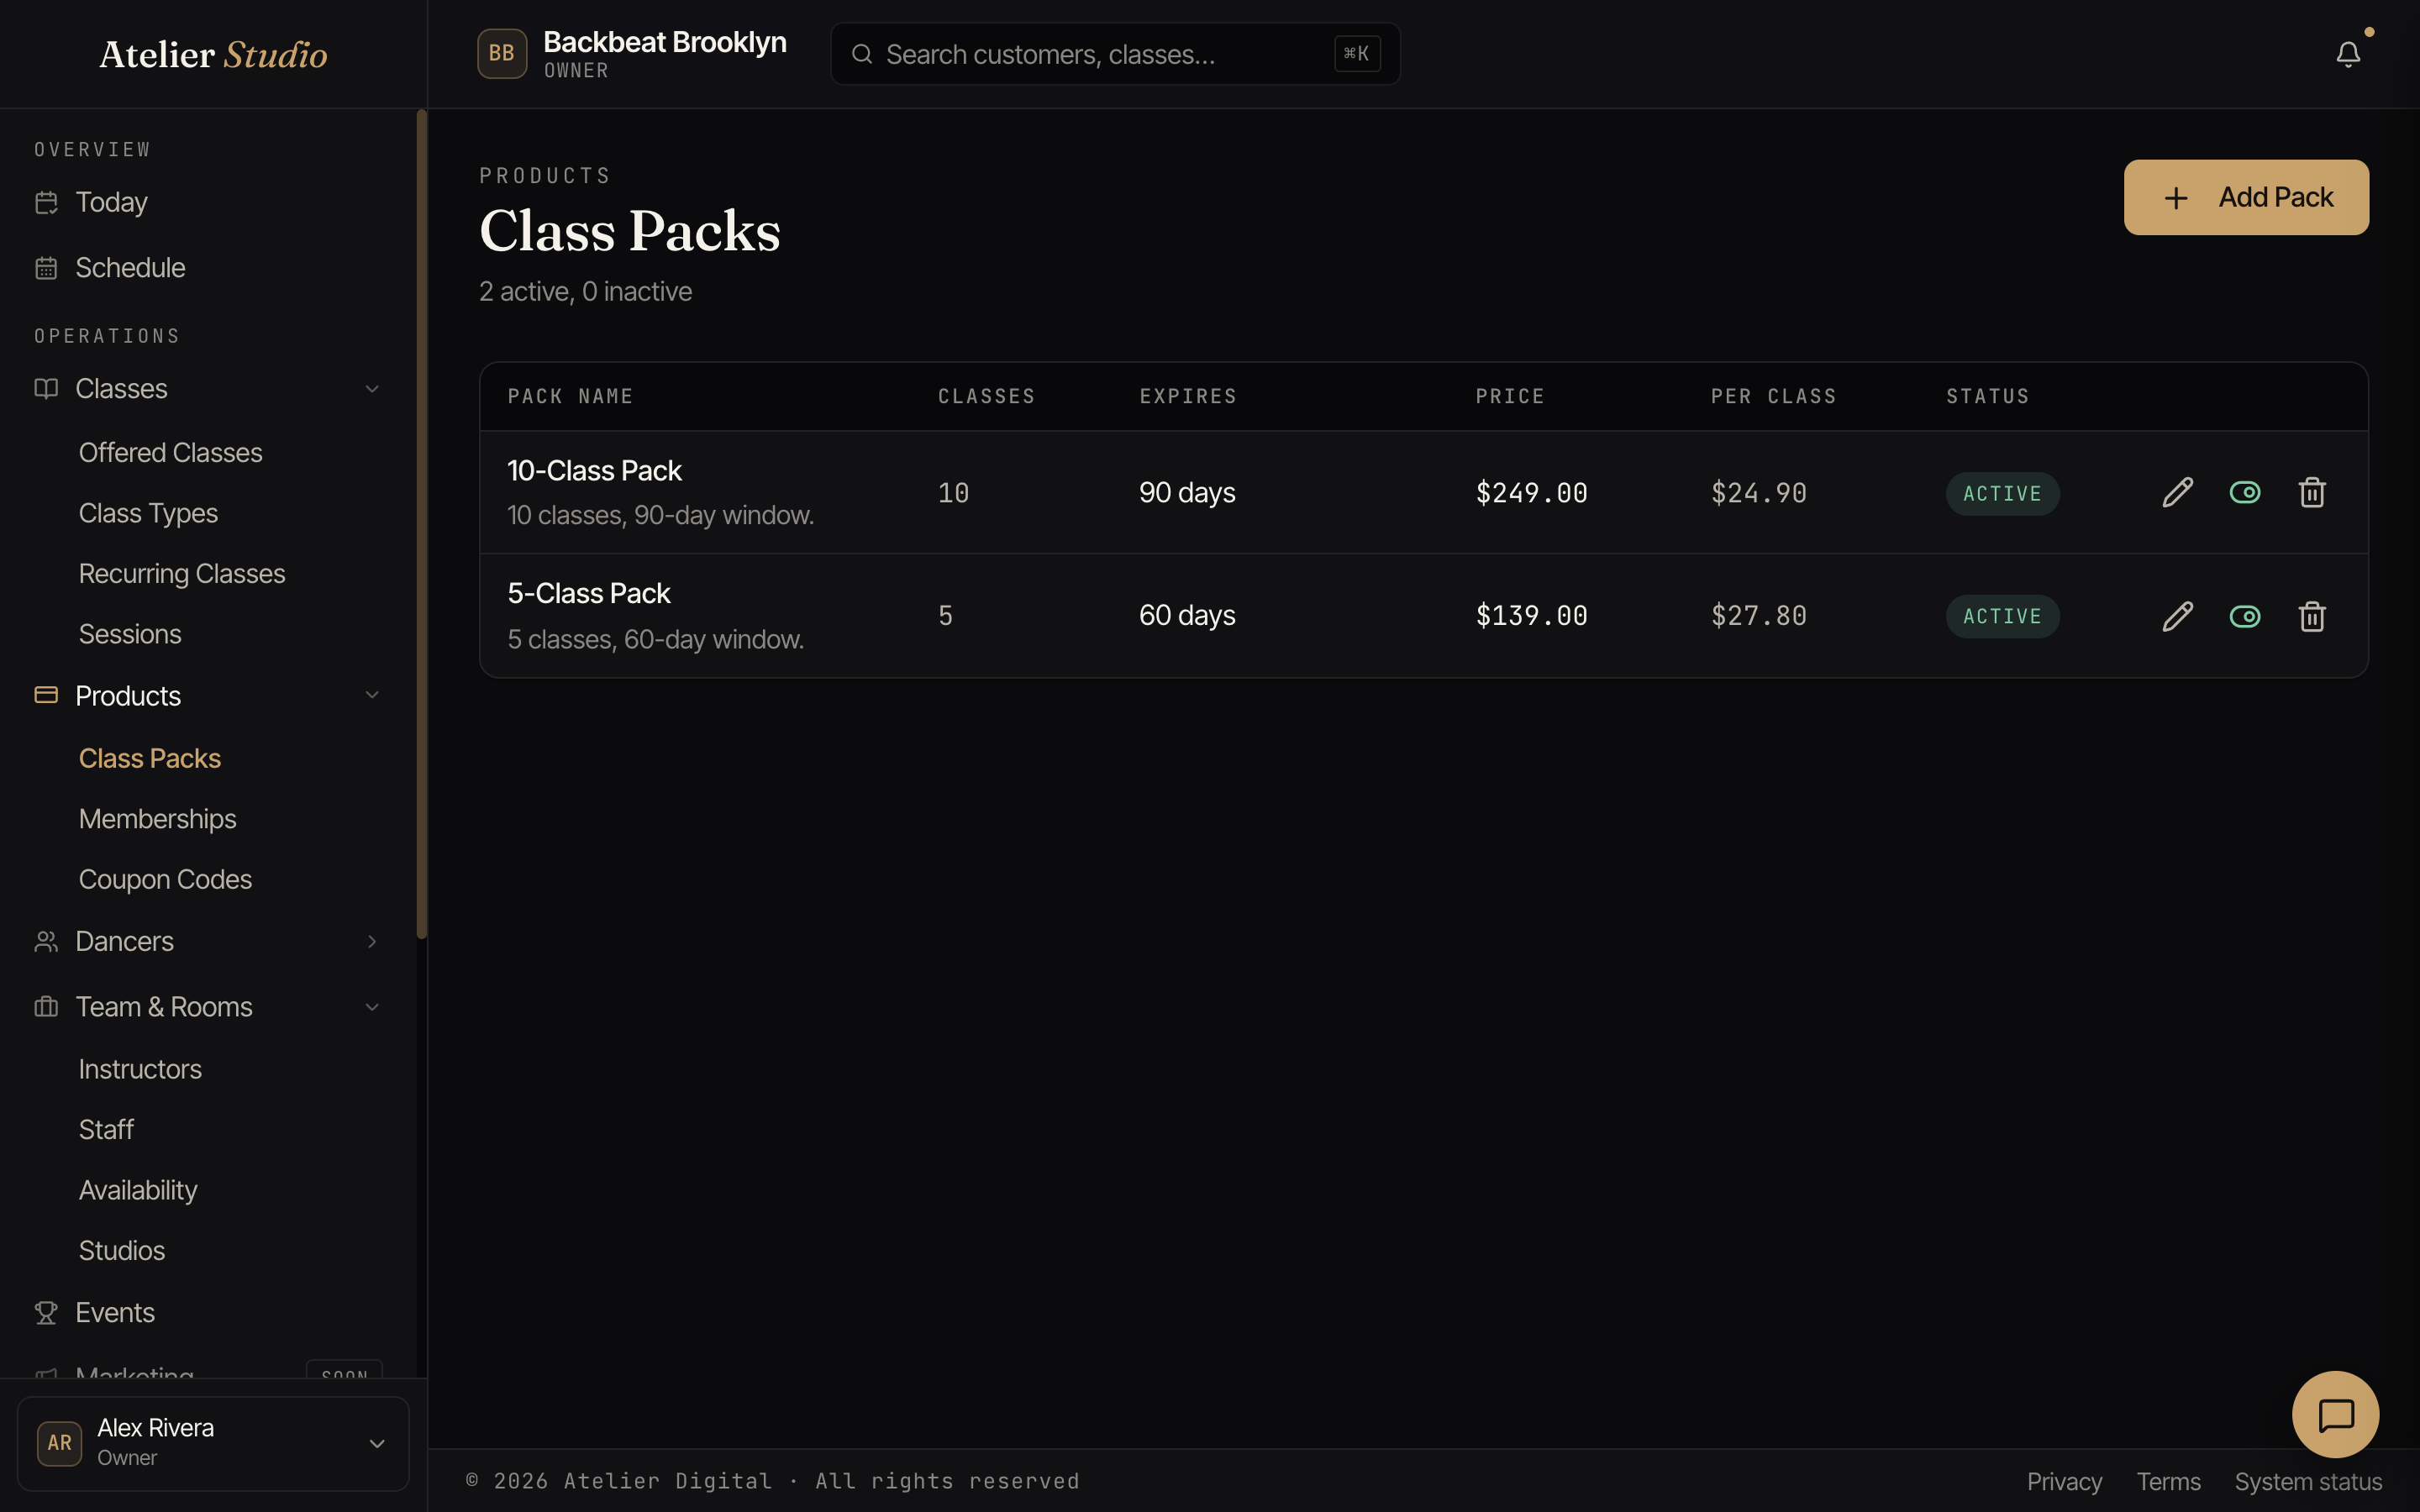Screen dimensions: 2420x1512
Task: Click the $249.00 price
Action: (1531, 493)
